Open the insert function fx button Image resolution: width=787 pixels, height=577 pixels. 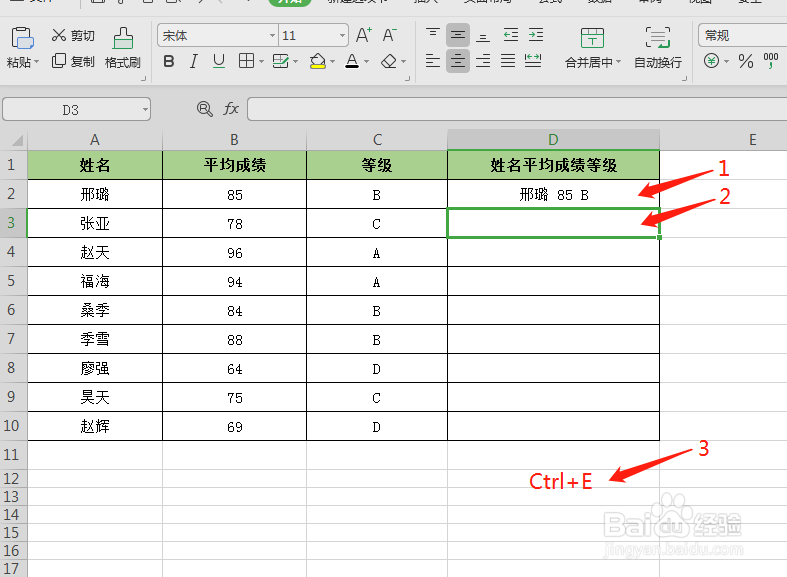coord(231,108)
